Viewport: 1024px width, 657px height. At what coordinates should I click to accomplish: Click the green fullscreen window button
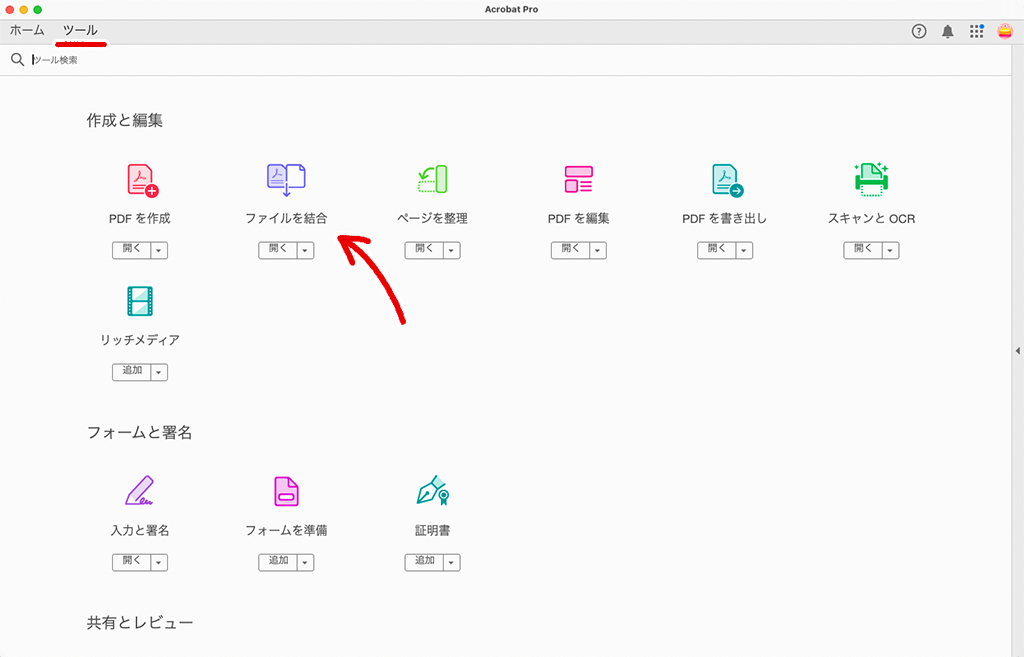[x=38, y=9]
